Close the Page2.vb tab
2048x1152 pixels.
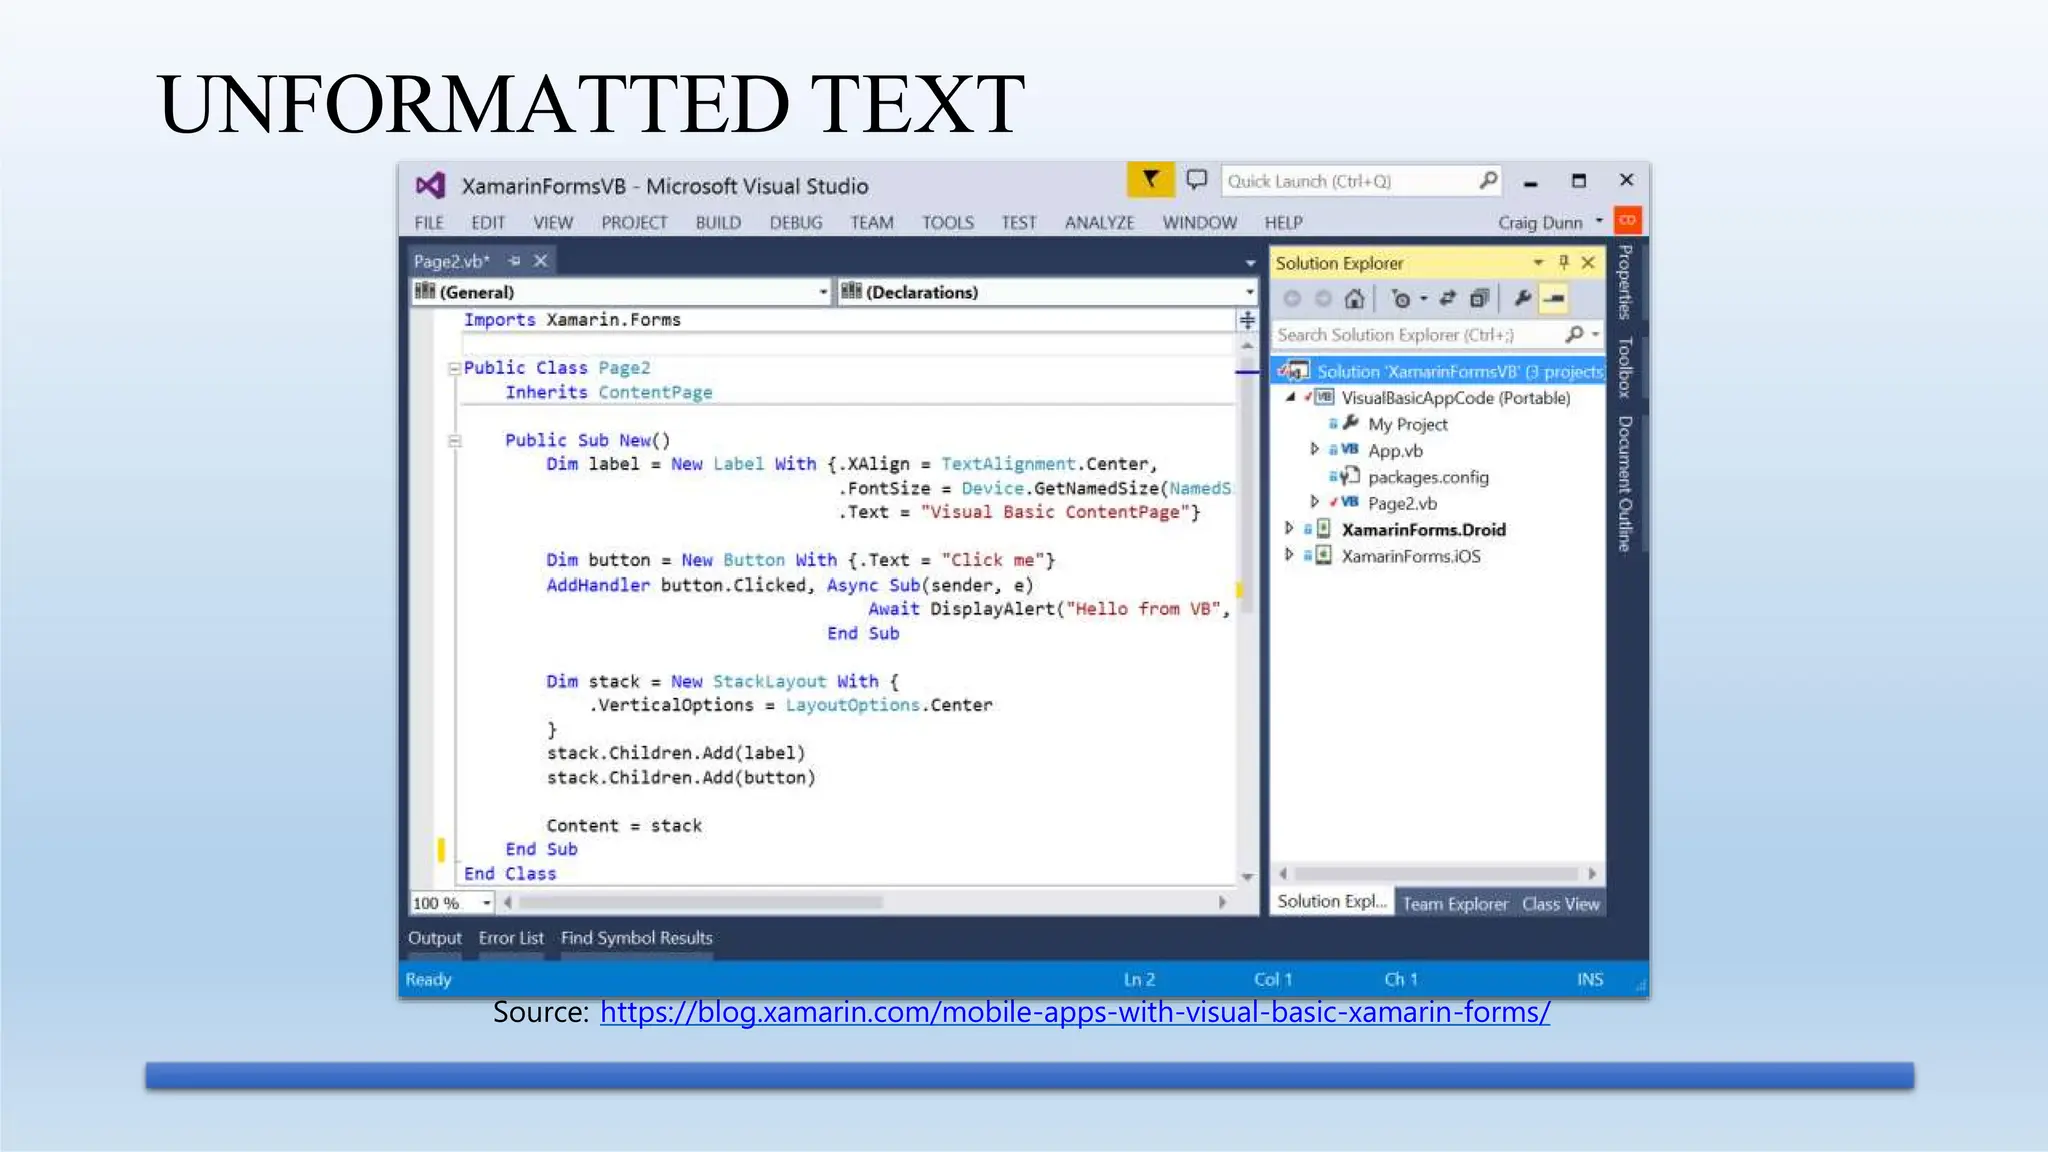(x=540, y=260)
